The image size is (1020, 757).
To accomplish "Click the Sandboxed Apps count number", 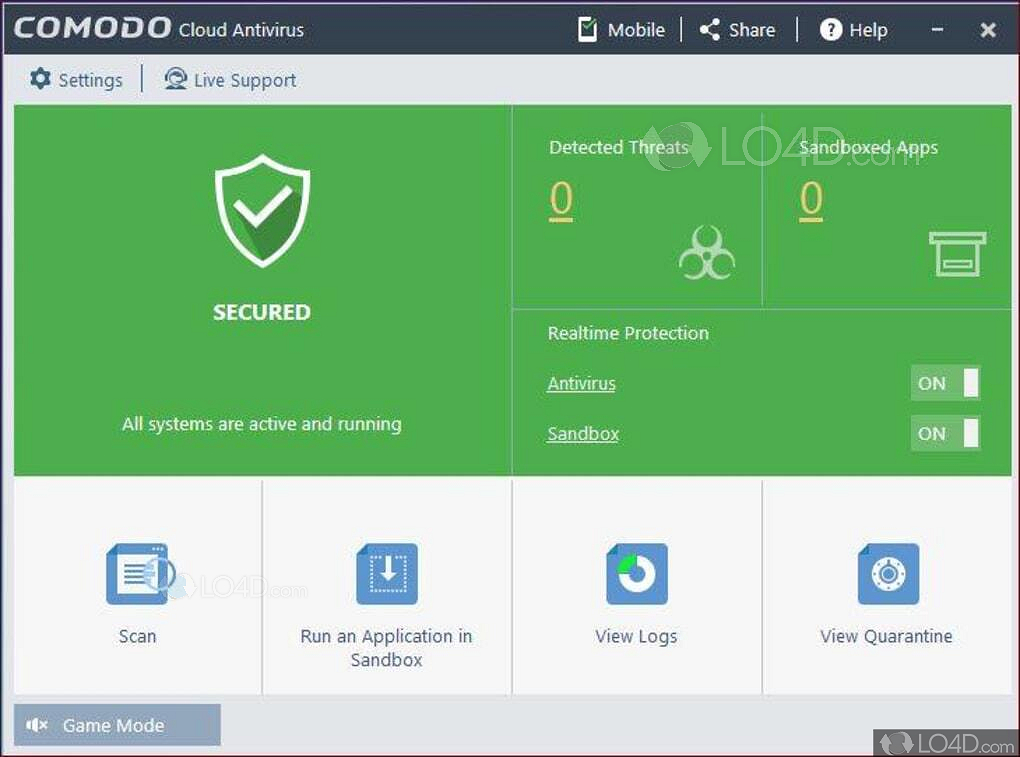I will click(x=811, y=200).
